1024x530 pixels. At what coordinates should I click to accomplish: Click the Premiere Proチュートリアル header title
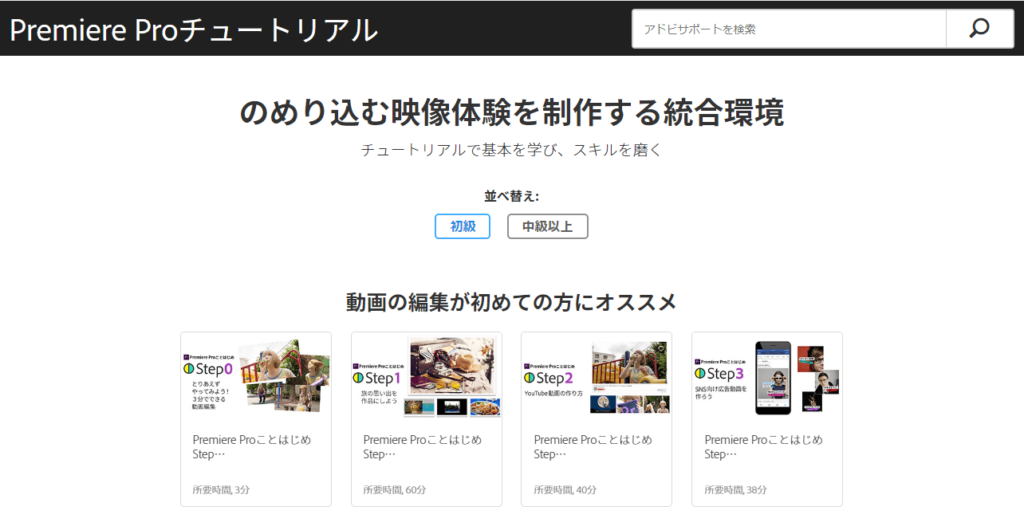[194, 30]
